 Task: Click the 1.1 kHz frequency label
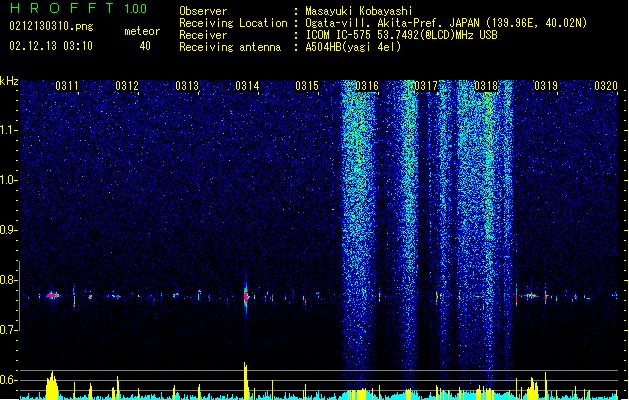9,130
